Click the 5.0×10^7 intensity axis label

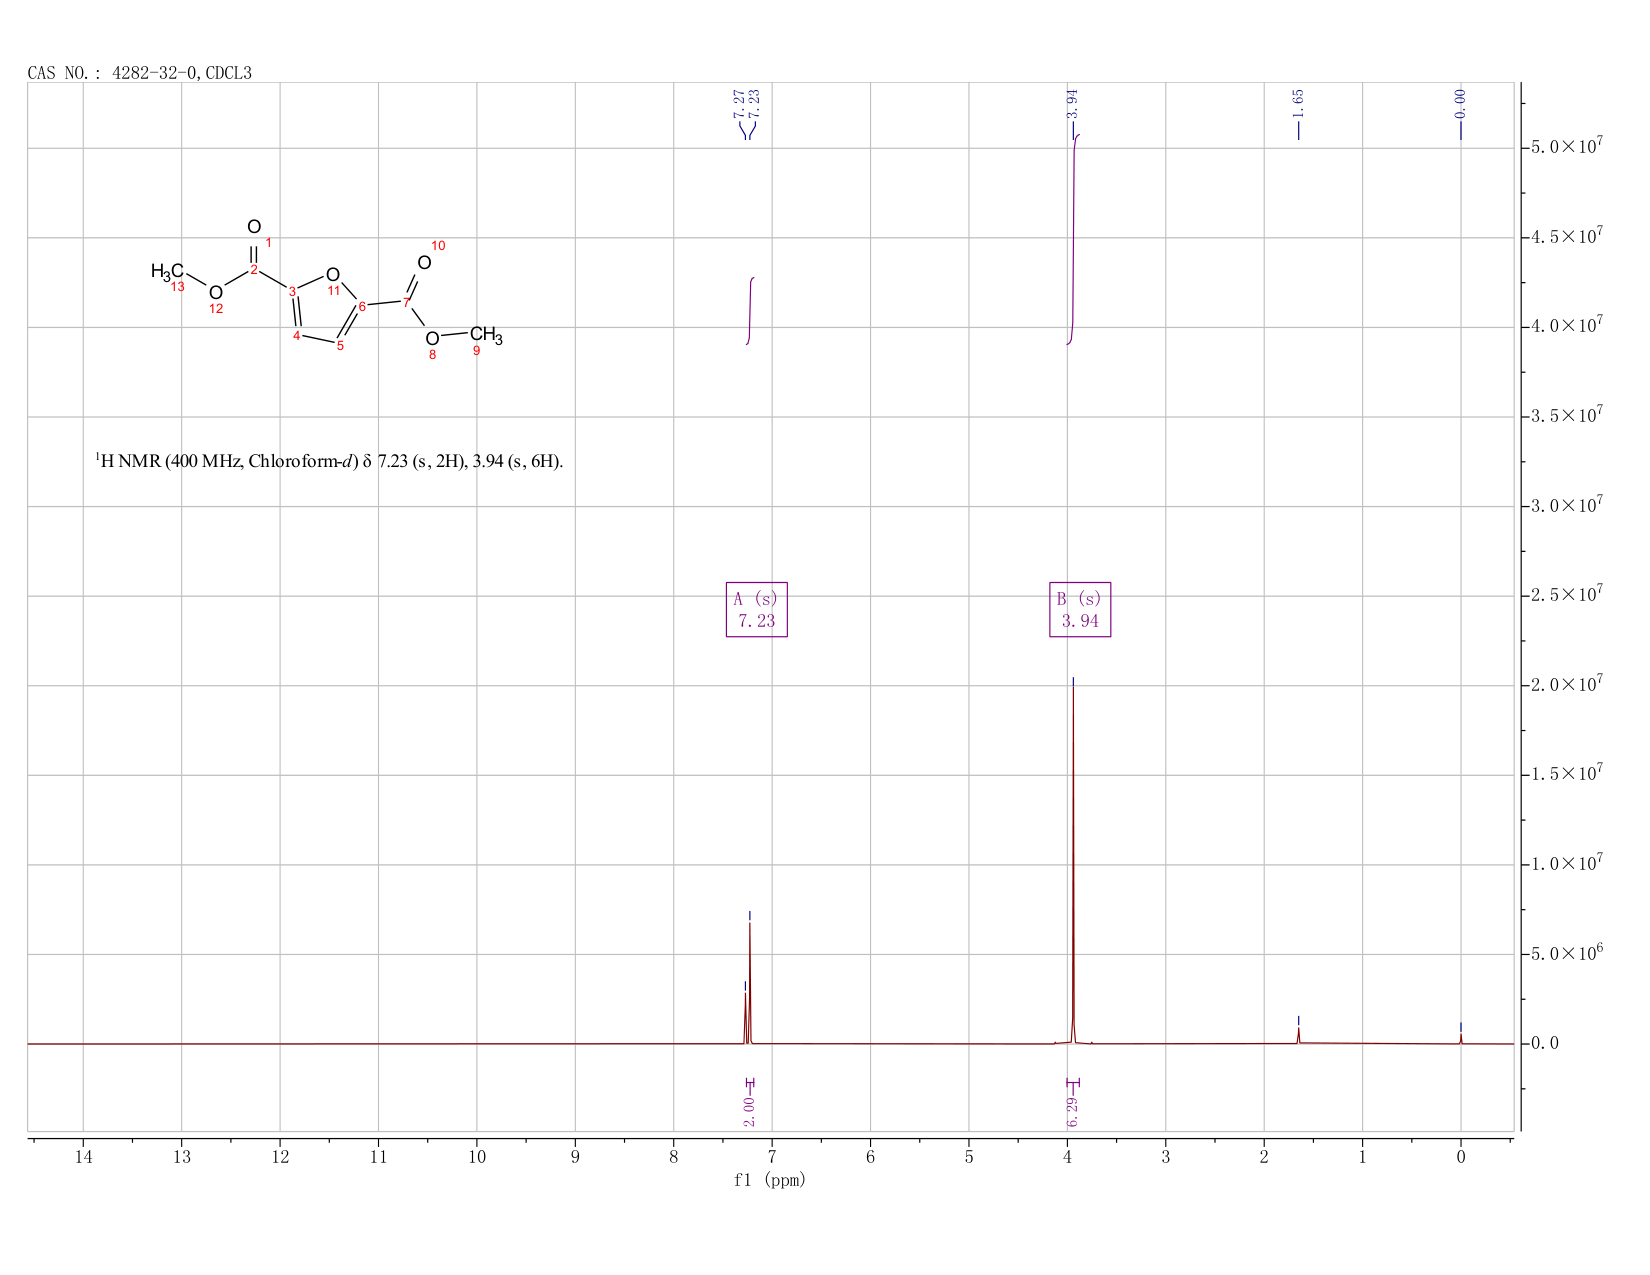click(x=1567, y=147)
